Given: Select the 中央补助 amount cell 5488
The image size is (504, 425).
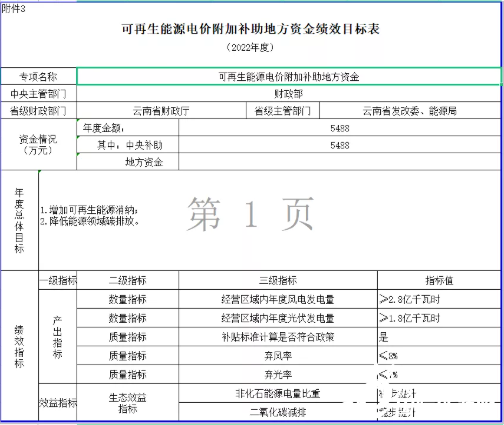Looking at the screenshot, I should [x=339, y=145].
